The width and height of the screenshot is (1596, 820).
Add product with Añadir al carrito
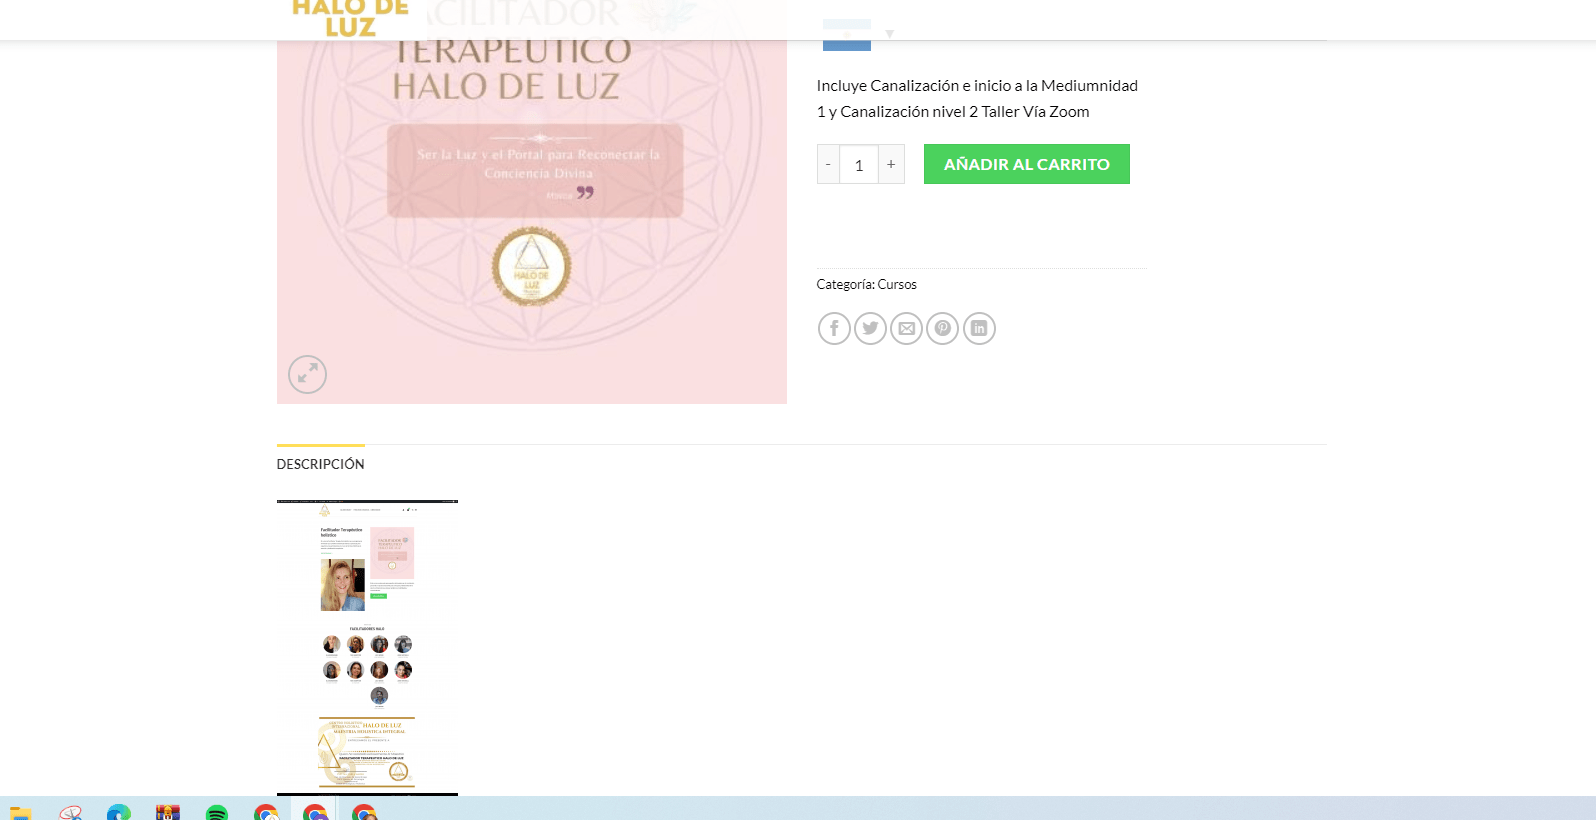click(x=1027, y=164)
